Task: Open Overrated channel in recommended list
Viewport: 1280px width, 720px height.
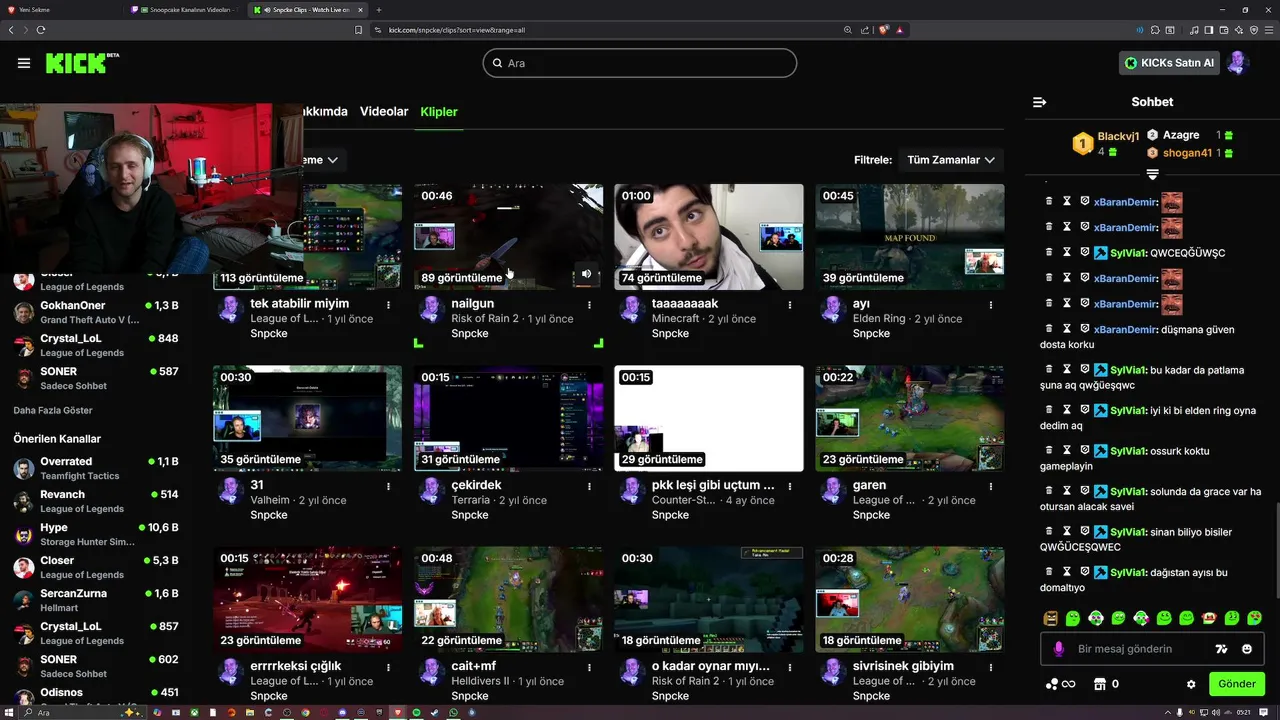Action: point(95,468)
